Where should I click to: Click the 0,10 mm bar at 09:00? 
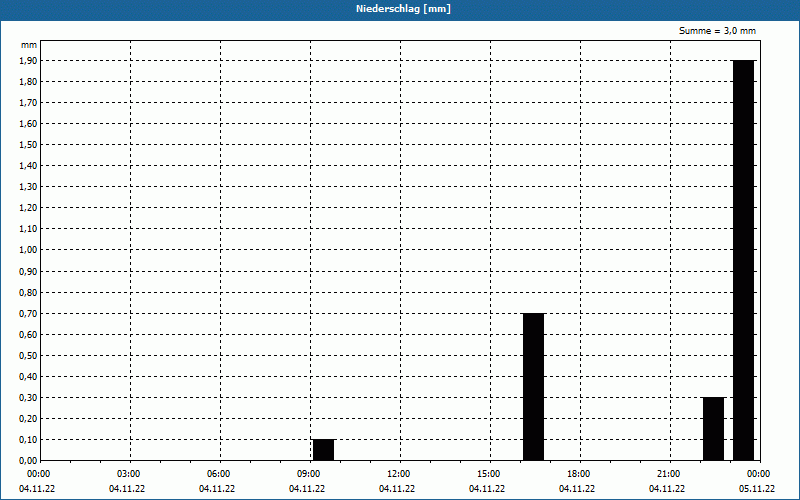click(323, 449)
